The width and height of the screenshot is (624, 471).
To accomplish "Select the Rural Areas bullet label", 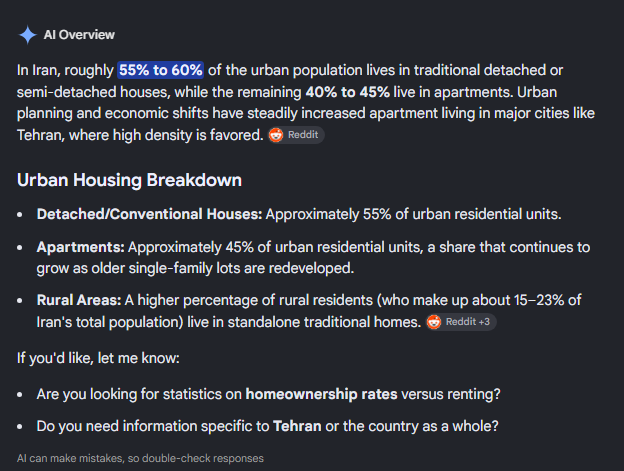I will (x=79, y=300).
